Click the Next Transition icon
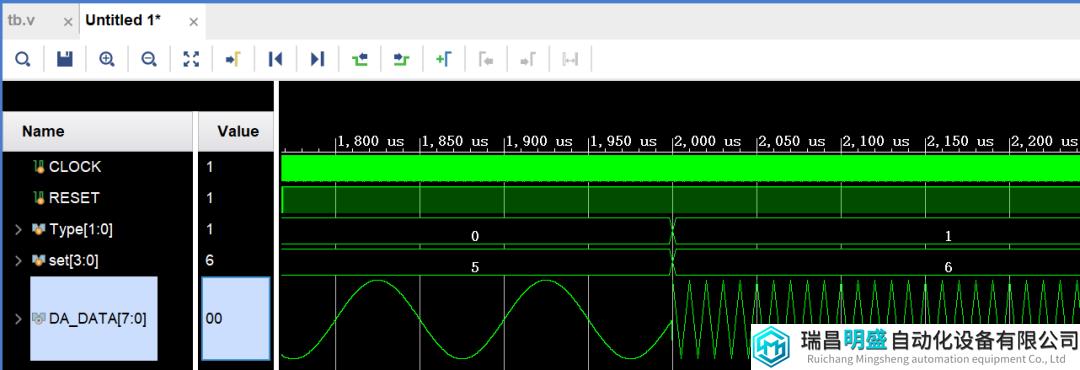 402,60
